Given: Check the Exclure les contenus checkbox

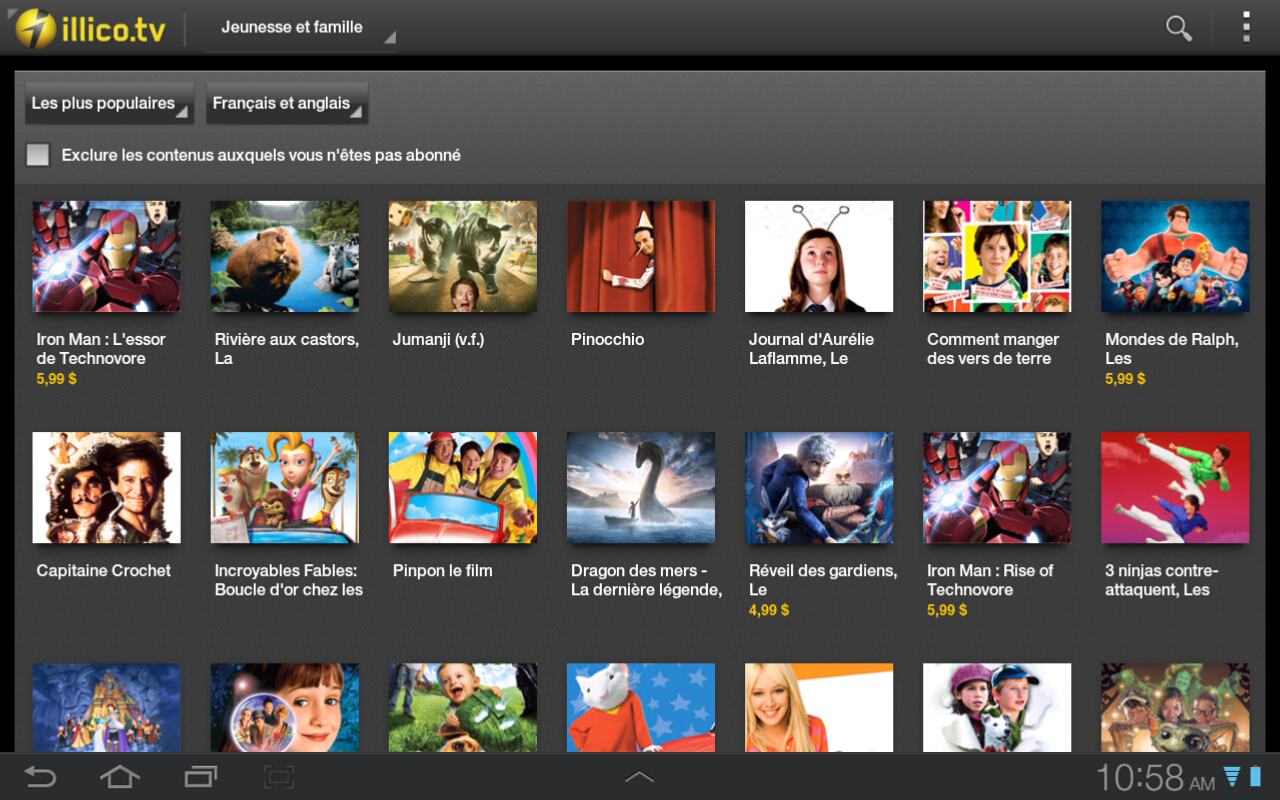Looking at the screenshot, I should point(38,155).
